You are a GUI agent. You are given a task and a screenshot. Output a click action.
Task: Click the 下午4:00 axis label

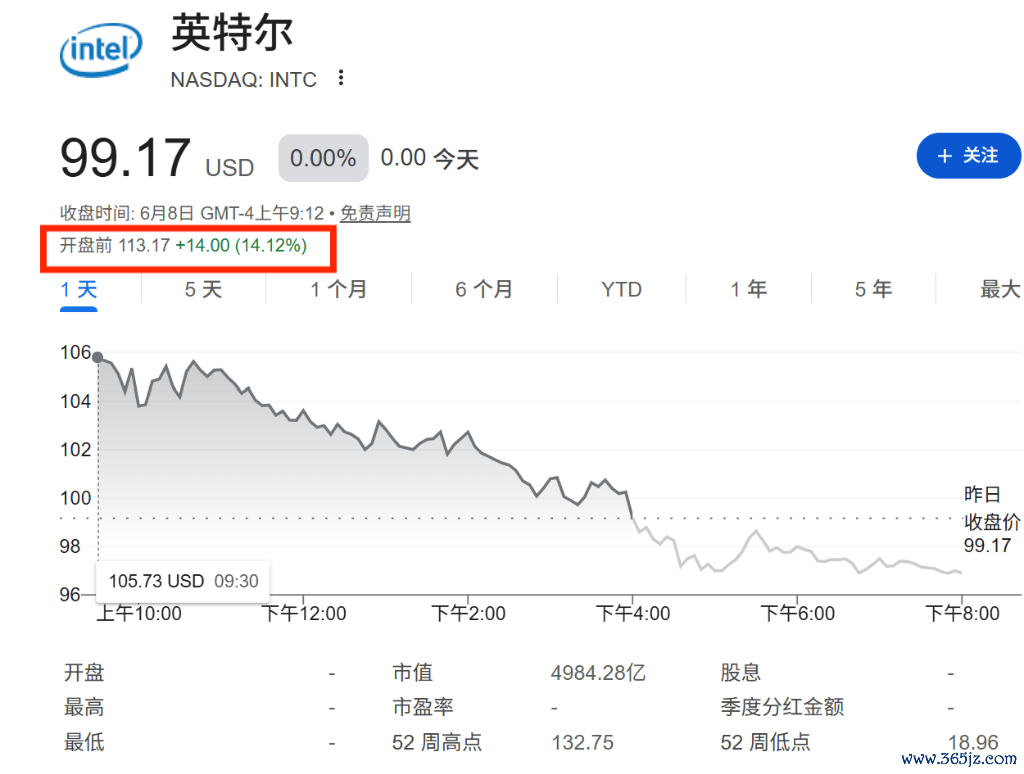coord(633,614)
